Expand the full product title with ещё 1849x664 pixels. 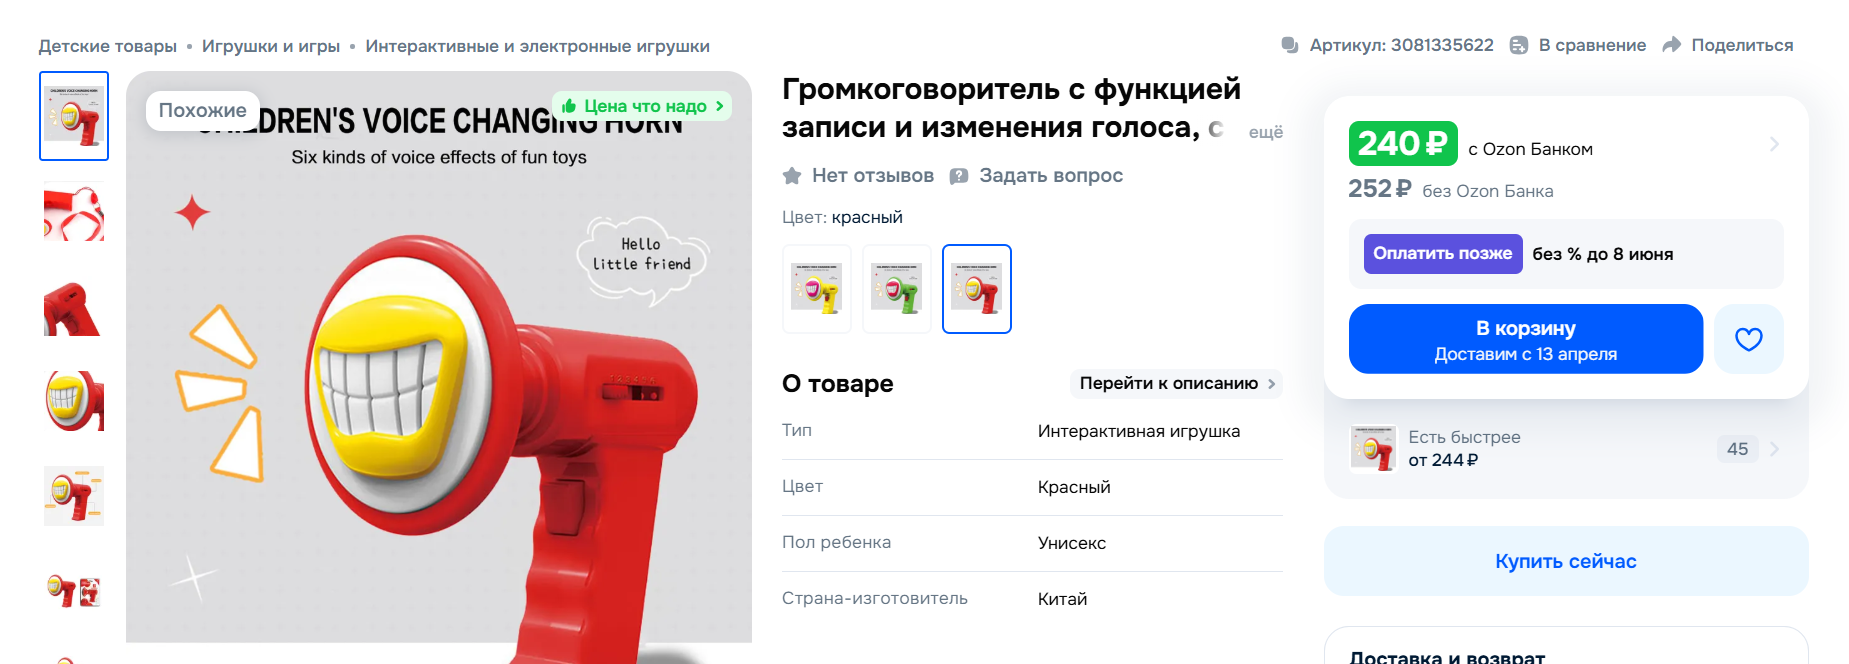[x=1266, y=132]
